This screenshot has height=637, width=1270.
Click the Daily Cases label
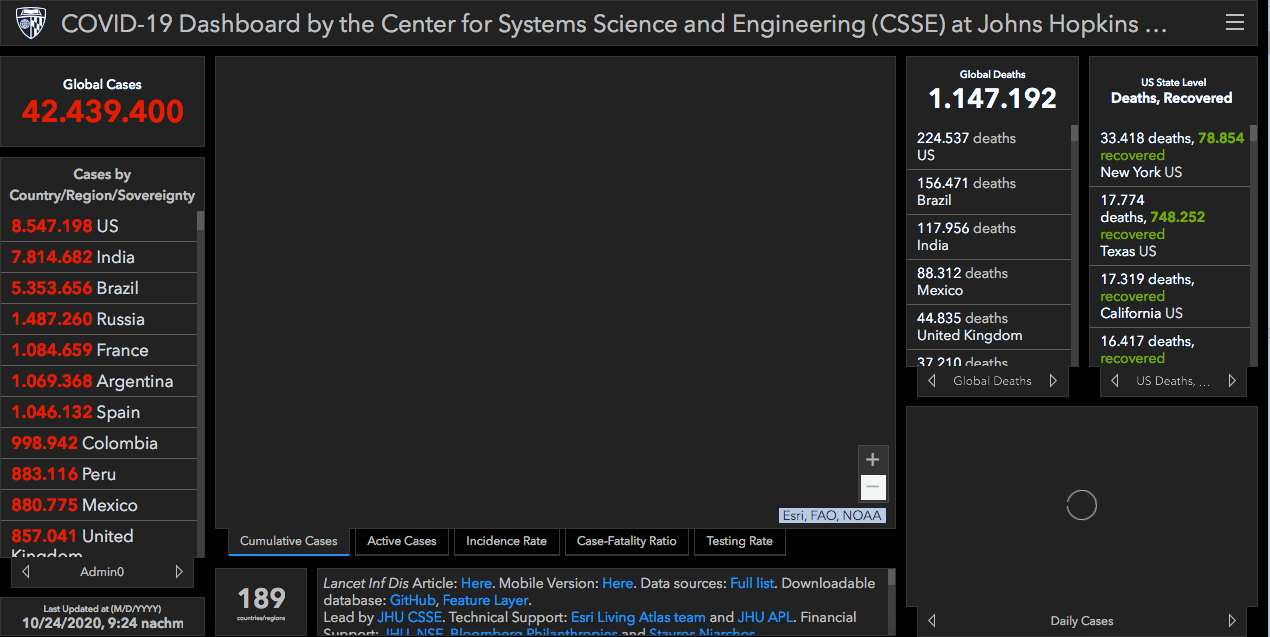(x=1082, y=621)
